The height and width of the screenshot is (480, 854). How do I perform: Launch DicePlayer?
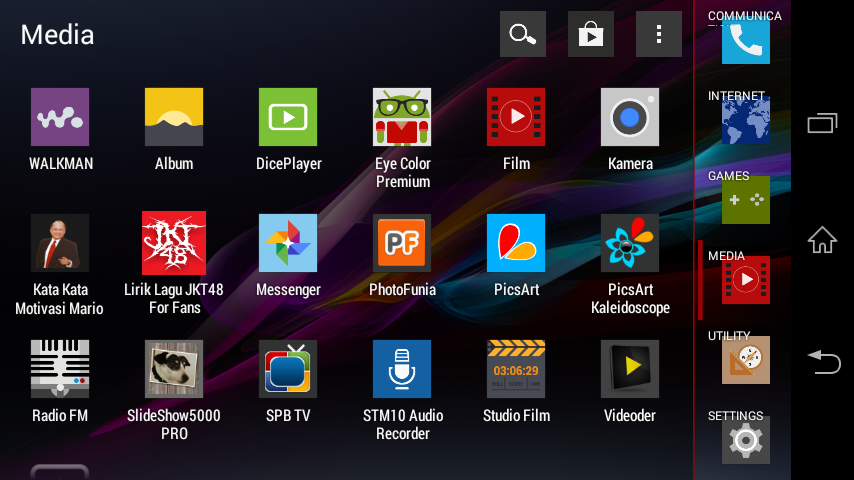click(x=288, y=117)
